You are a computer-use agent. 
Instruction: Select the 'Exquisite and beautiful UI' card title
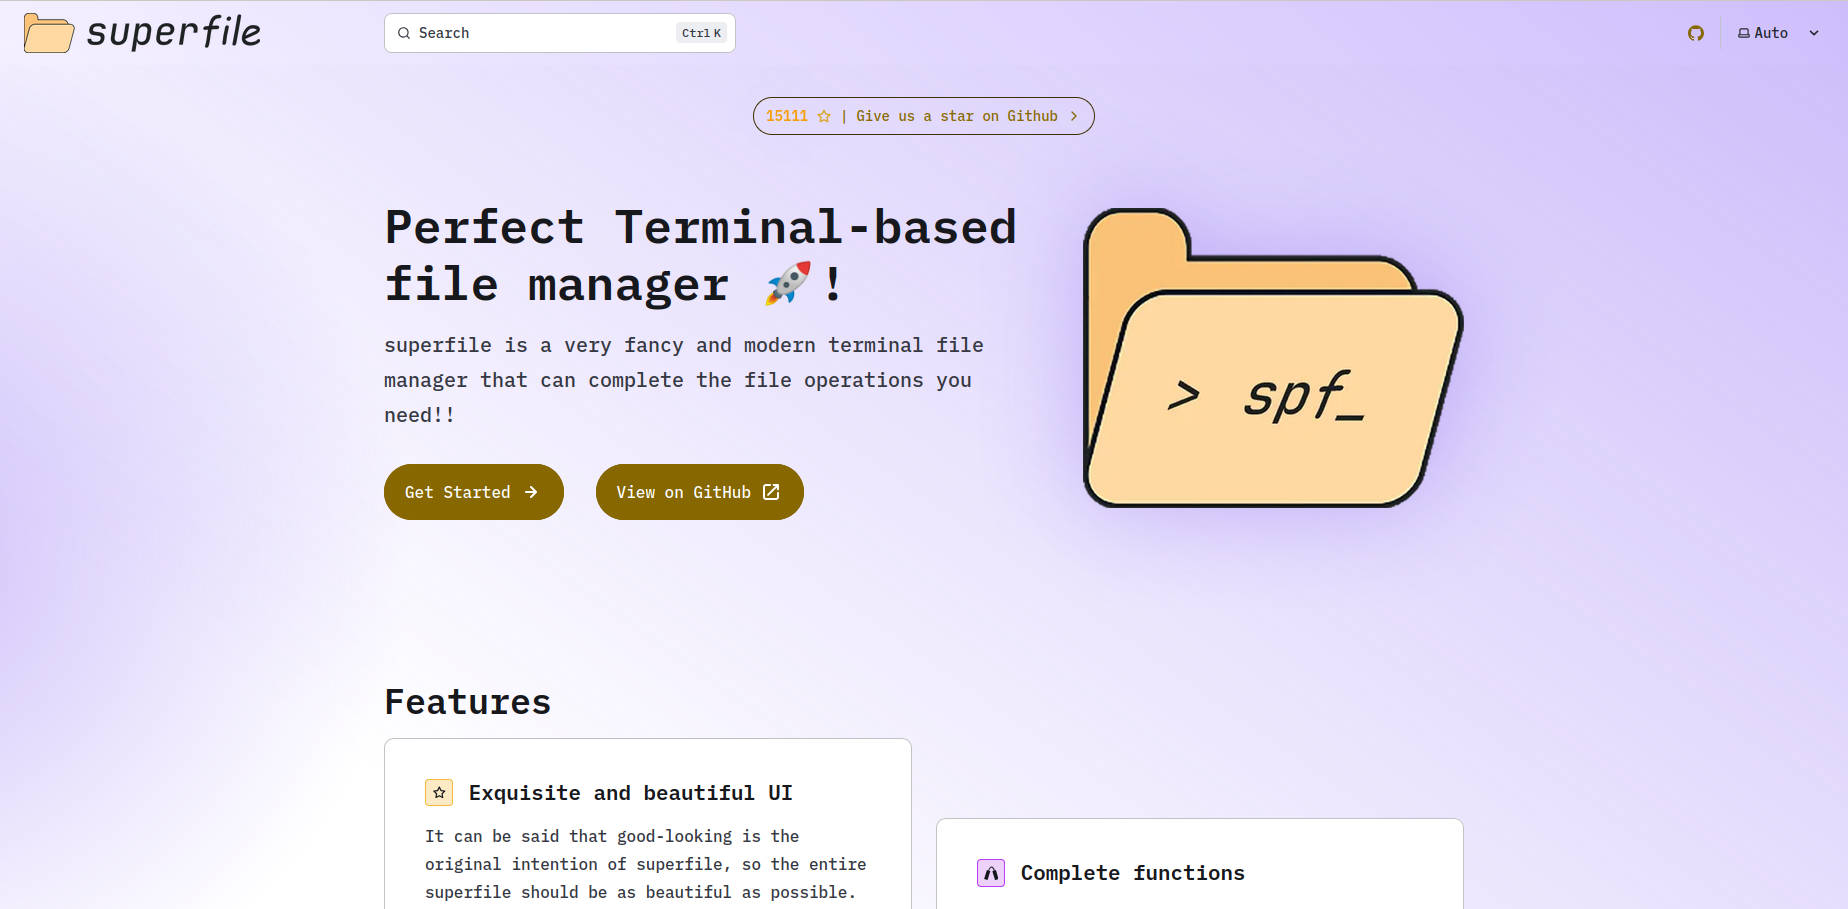tap(630, 793)
